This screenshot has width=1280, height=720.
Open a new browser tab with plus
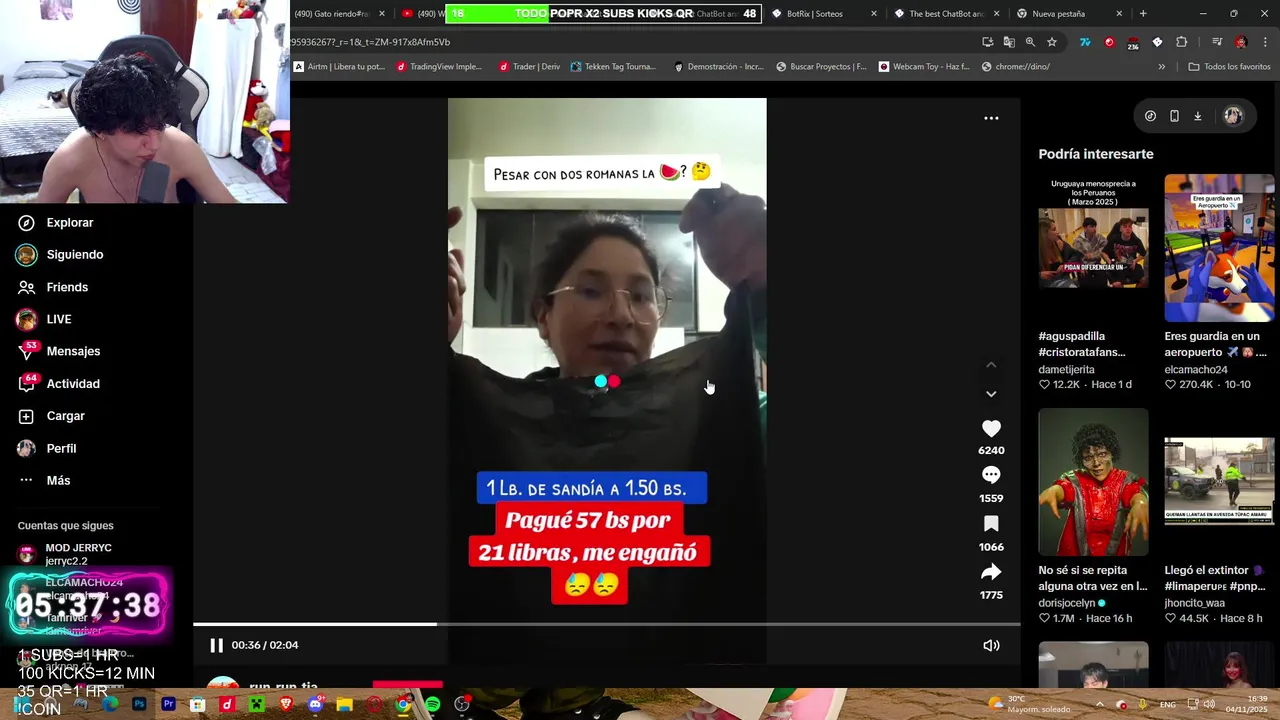click(1143, 14)
